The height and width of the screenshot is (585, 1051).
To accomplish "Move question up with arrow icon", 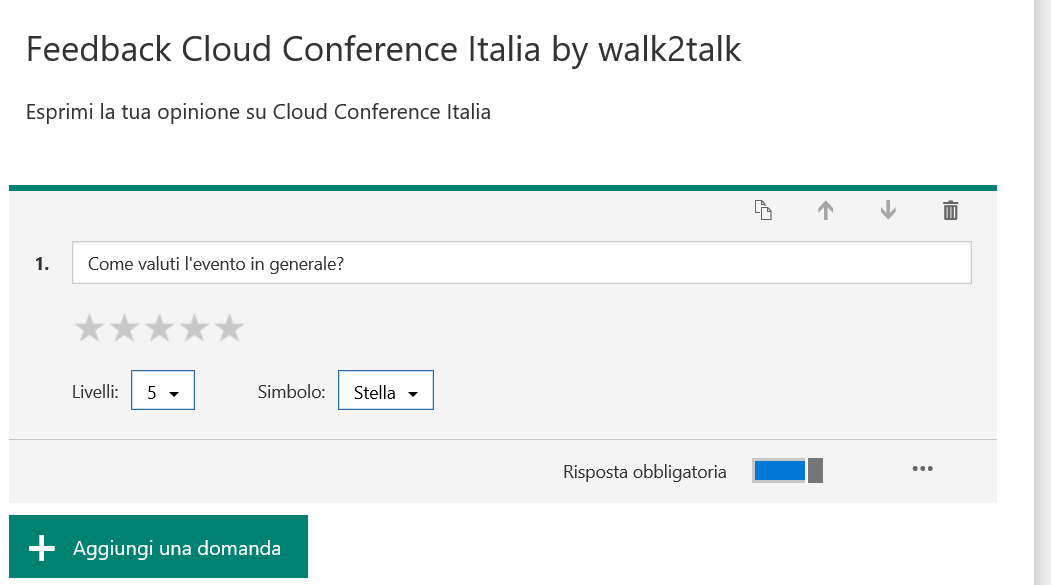I will coord(825,211).
